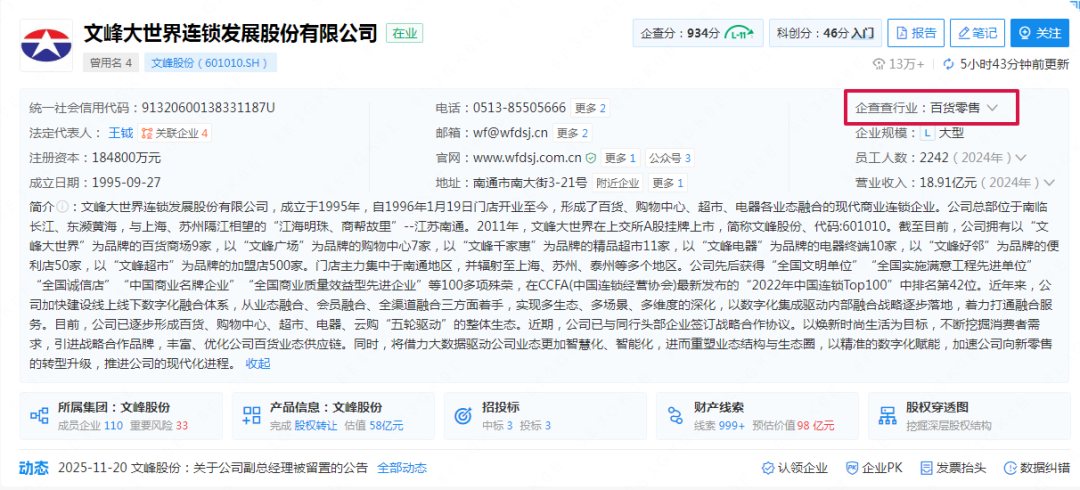Open the 所属集团 文峰股份 card
Screen dimensions: 1080x490
click(122, 416)
